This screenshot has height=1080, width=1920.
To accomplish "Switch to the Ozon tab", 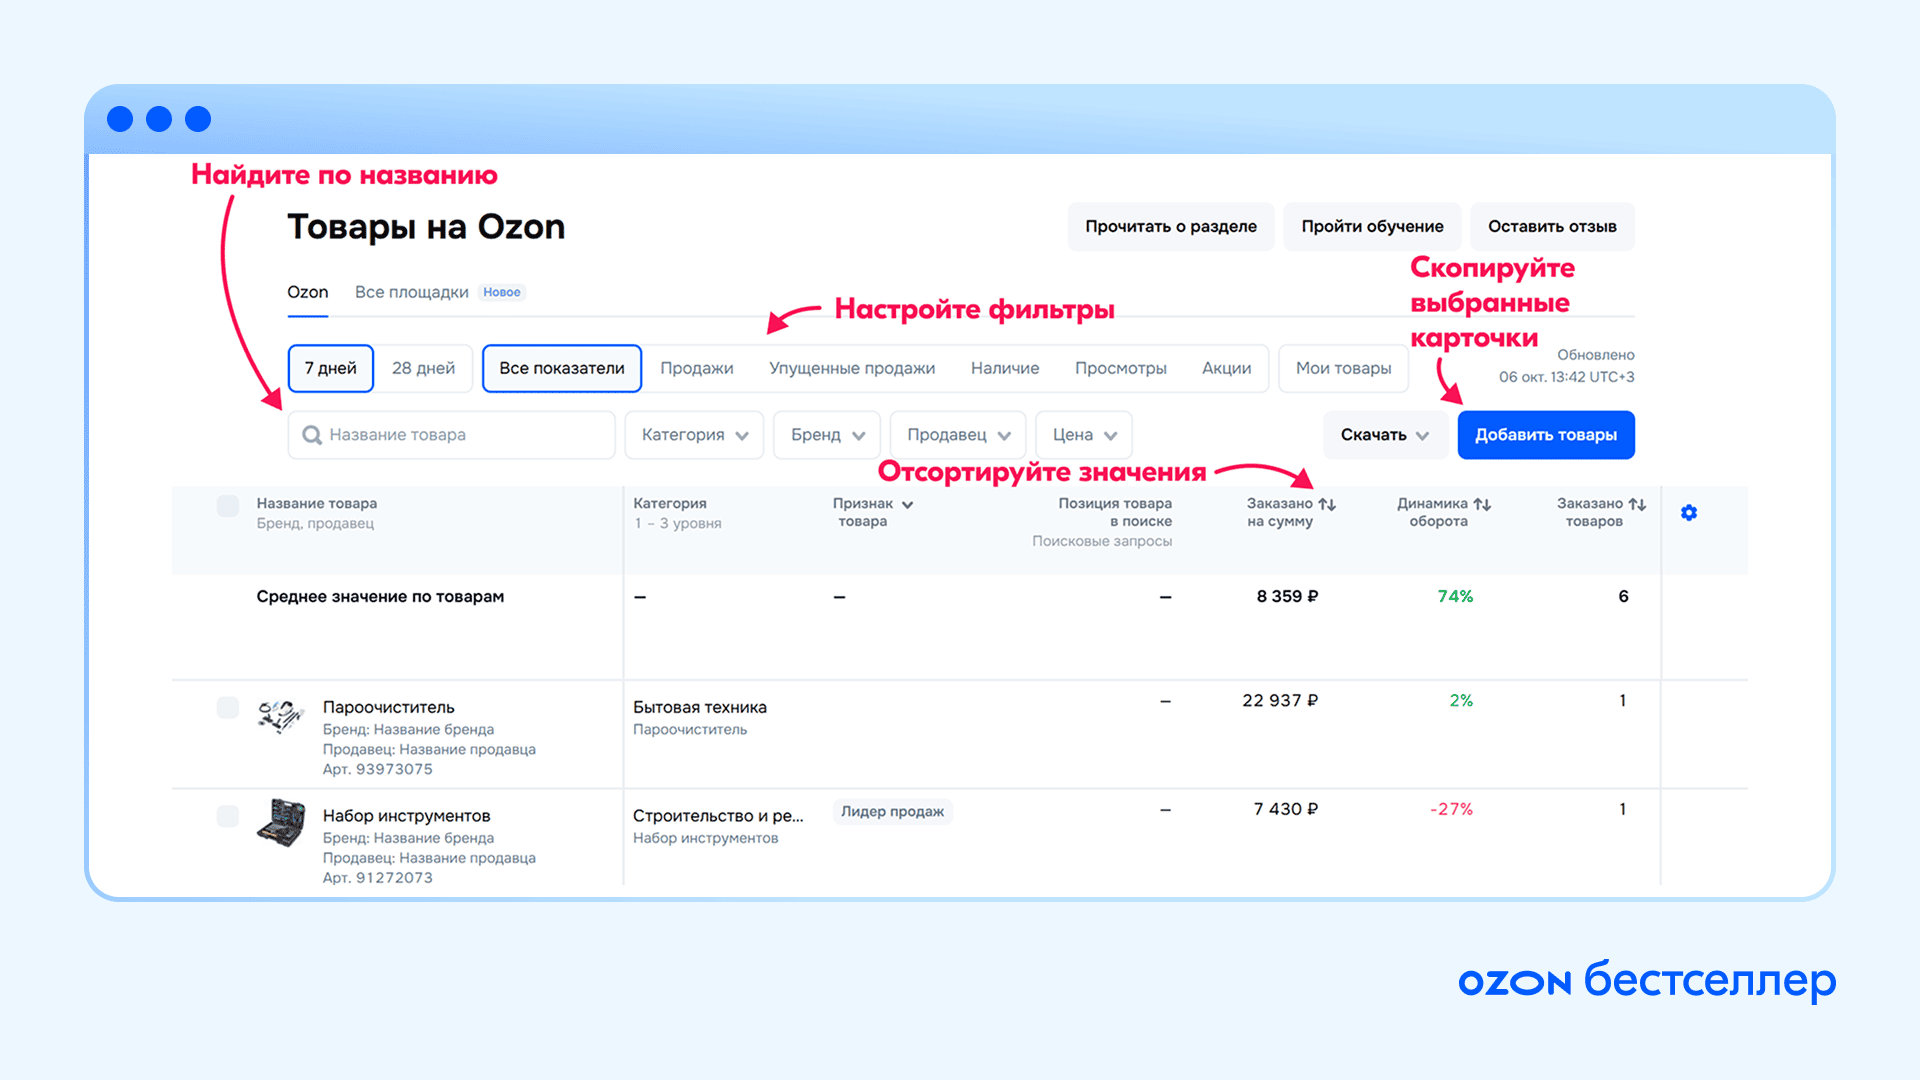I will (308, 292).
